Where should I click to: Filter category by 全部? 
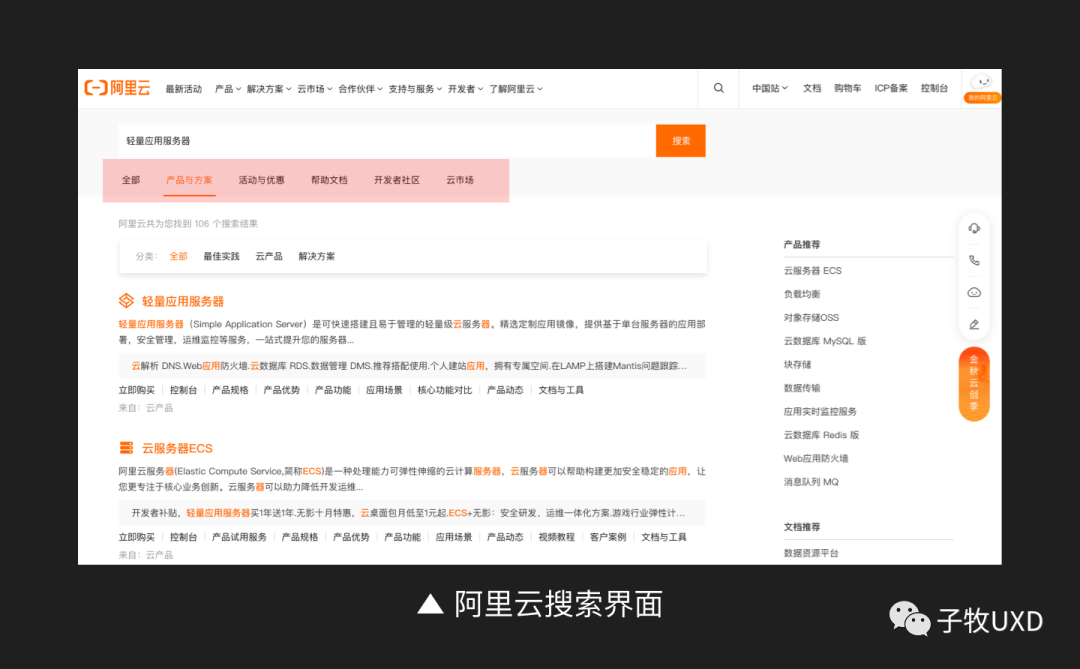178,256
